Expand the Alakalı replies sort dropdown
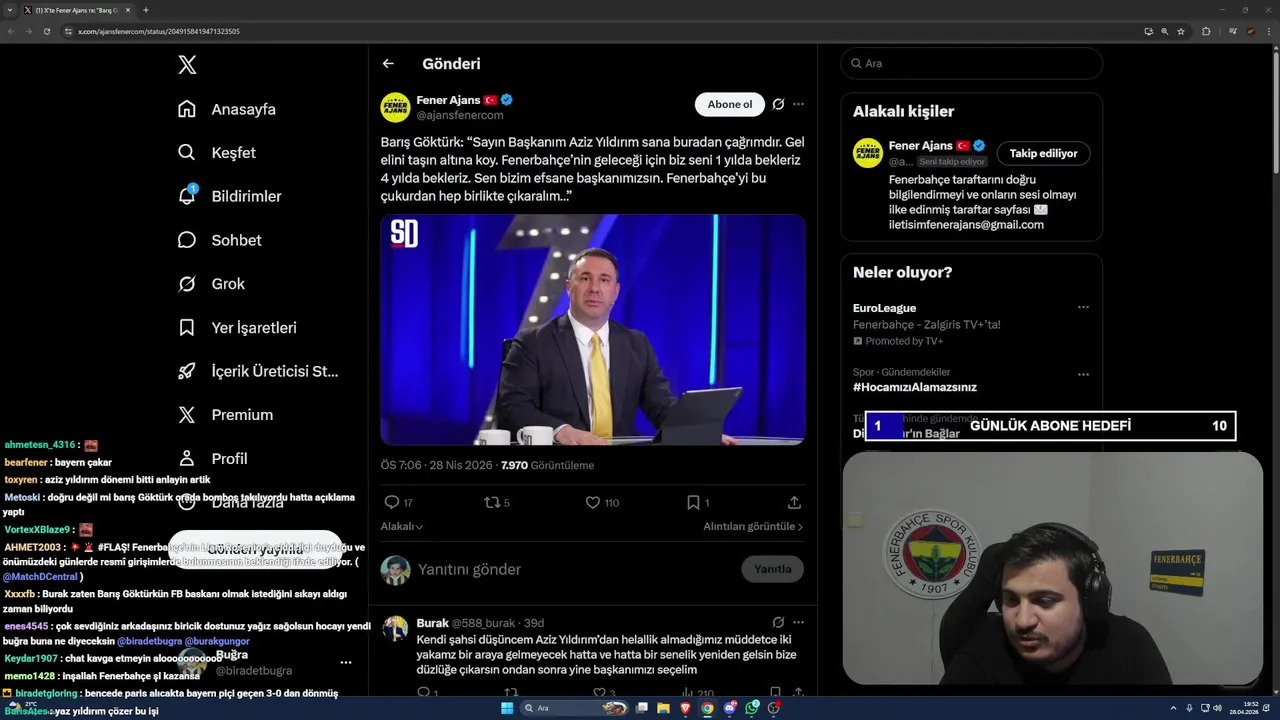Screen dimensions: 1280x720 tap(401, 526)
